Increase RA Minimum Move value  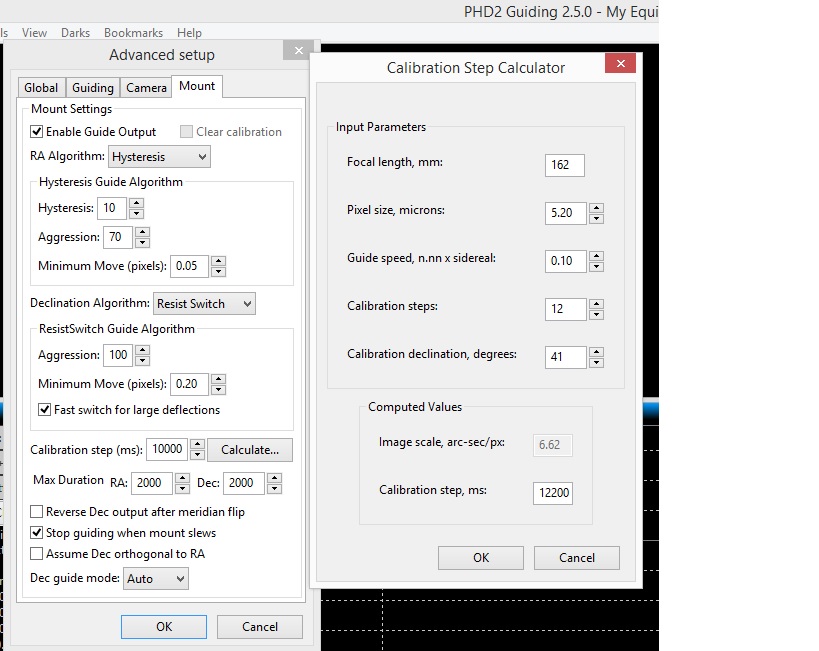point(219,261)
